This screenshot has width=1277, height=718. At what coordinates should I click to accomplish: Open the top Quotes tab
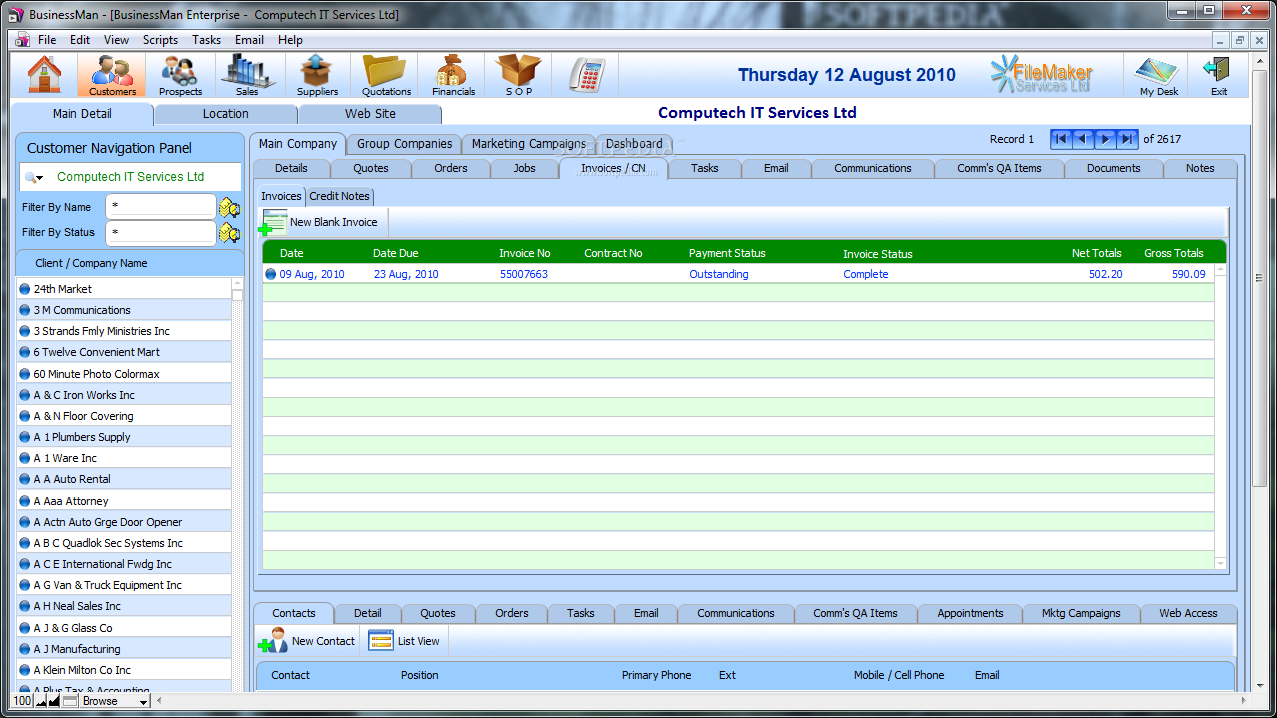coord(371,168)
